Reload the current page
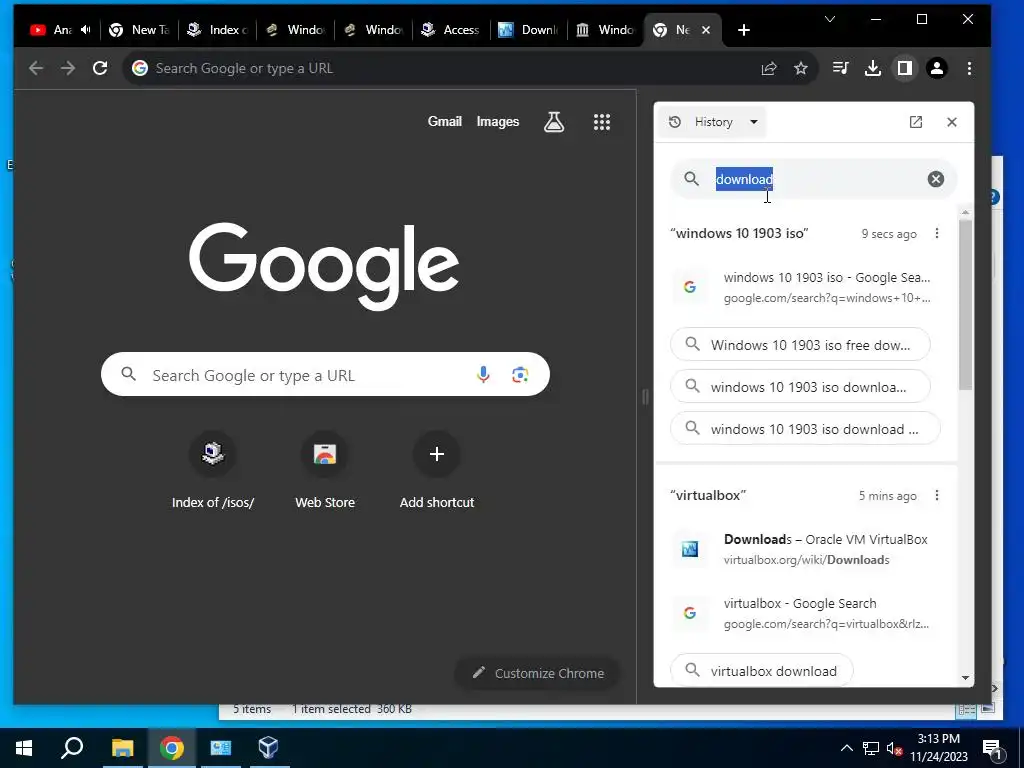The image size is (1024, 768). 100,68
